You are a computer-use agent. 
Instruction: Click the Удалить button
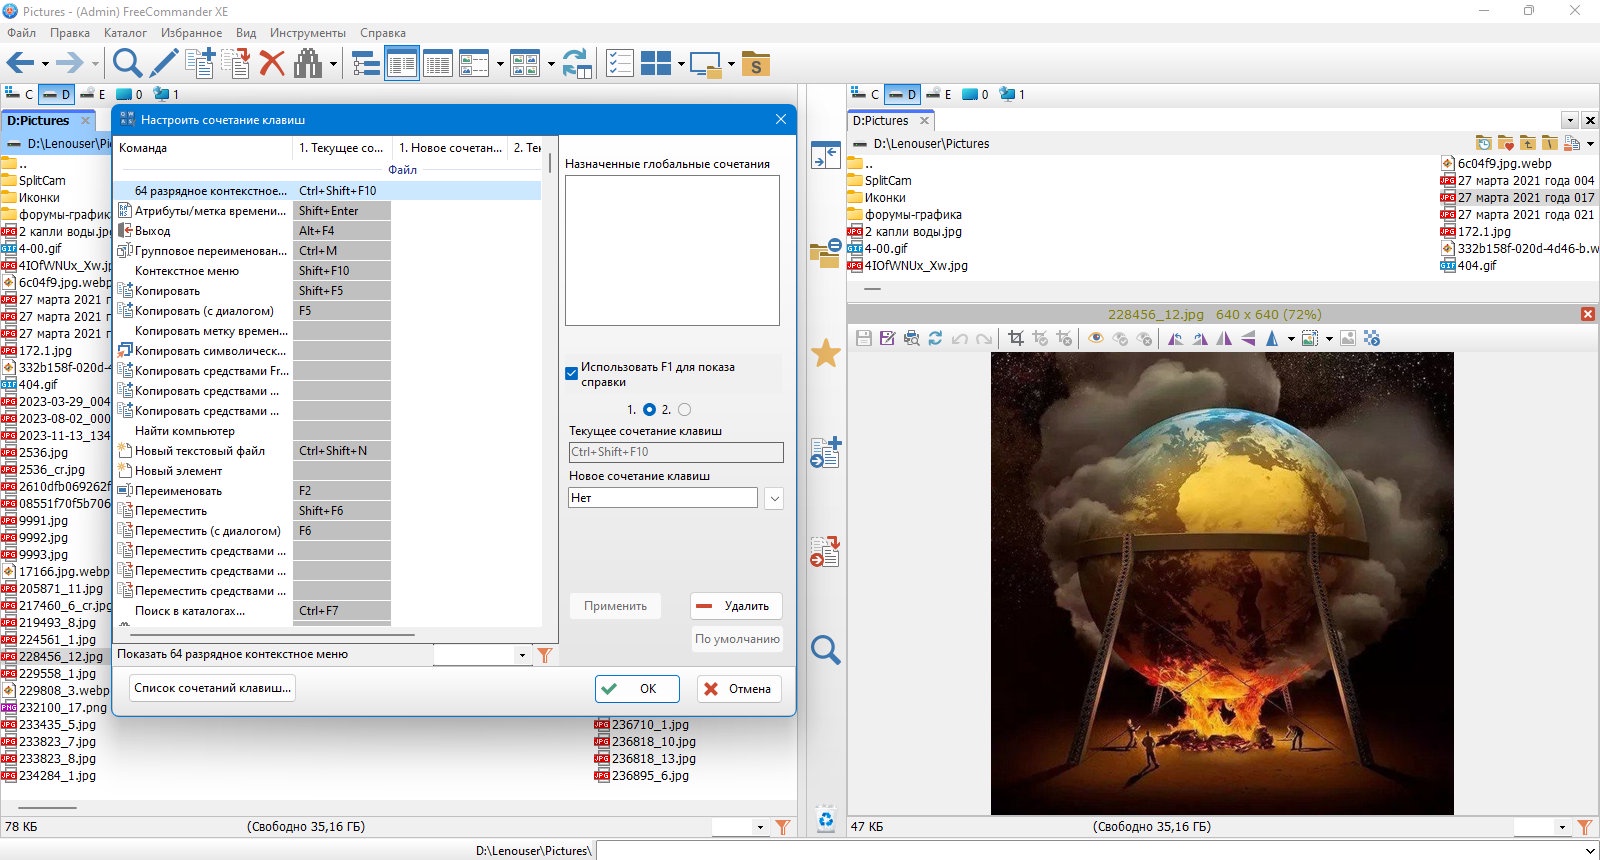[x=736, y=606]
